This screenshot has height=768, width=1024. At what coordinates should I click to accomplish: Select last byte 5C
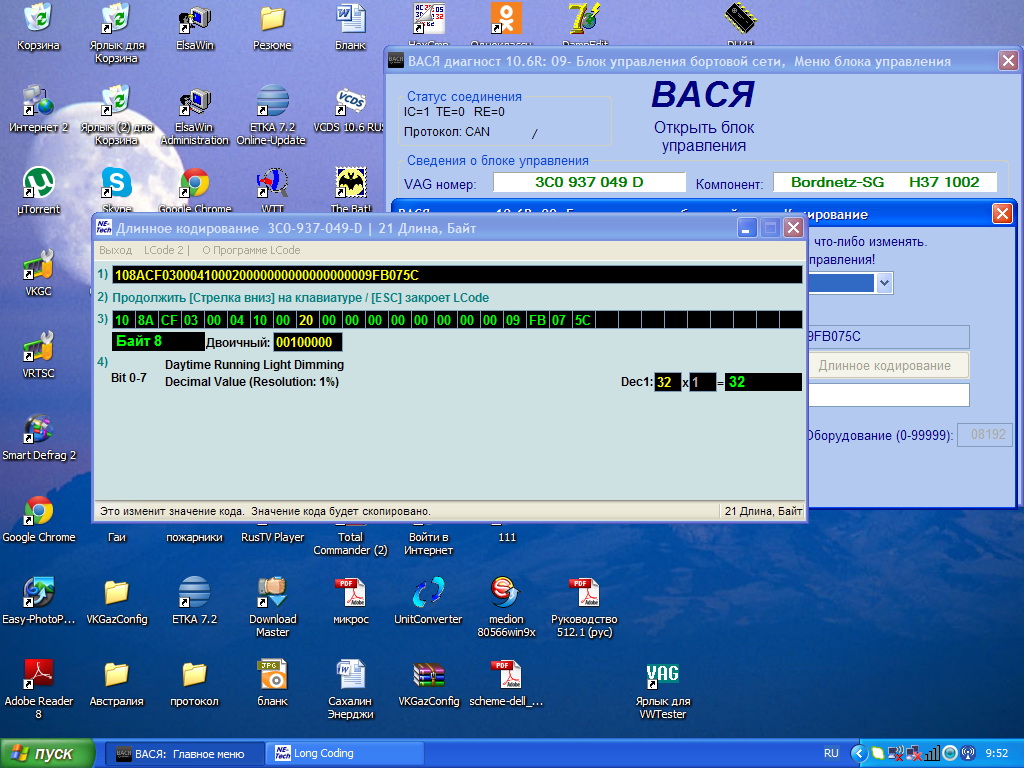coord(583,320)
